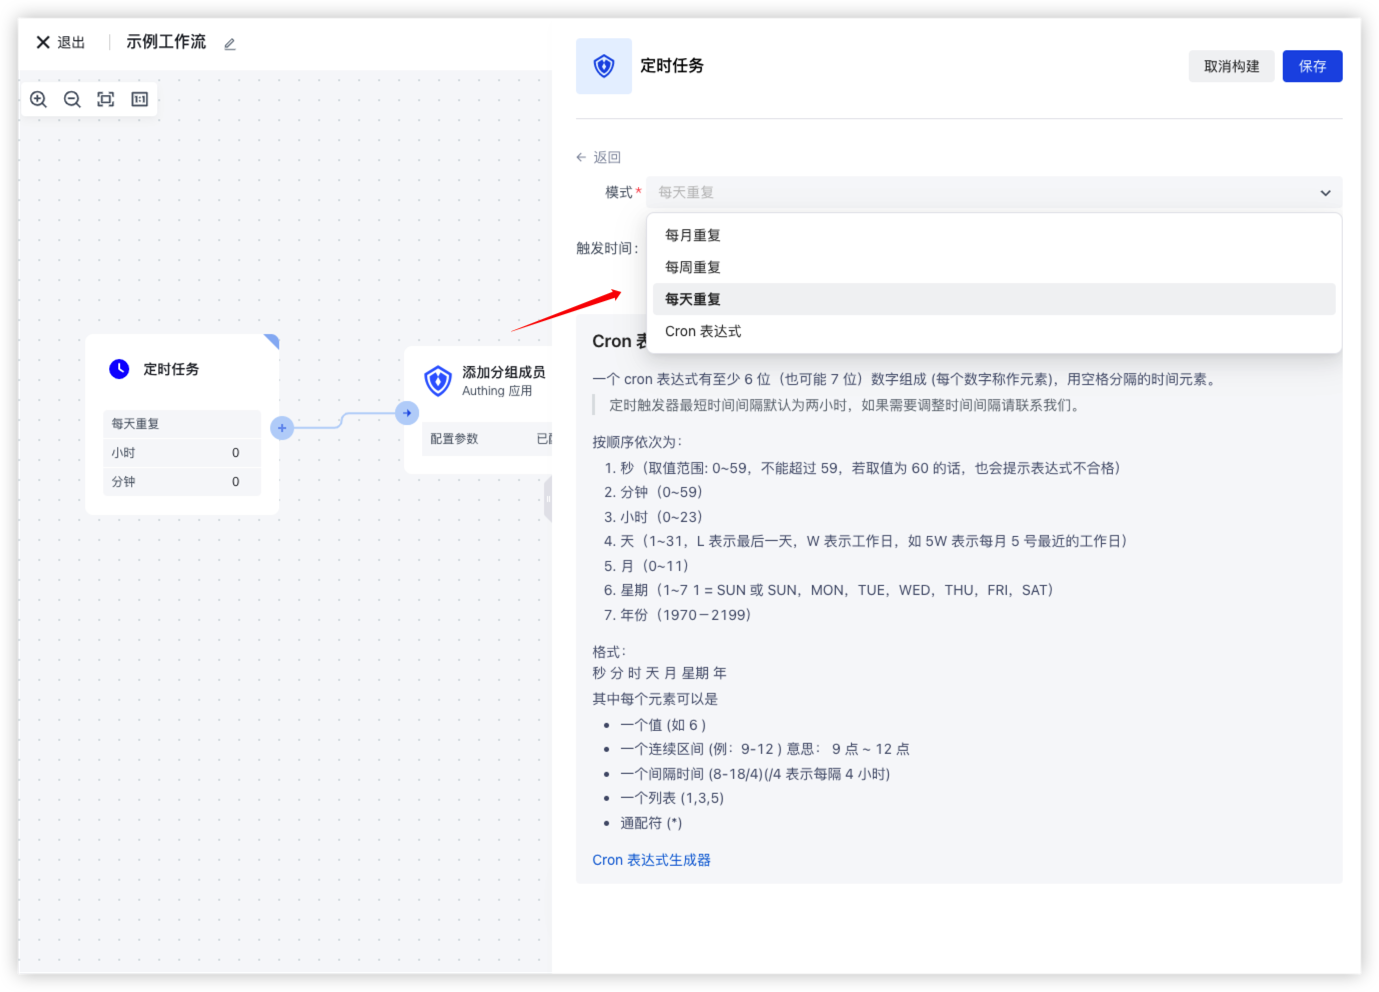
Task: Choose Cron 表达式 option in dropdown
Action: 703,331
